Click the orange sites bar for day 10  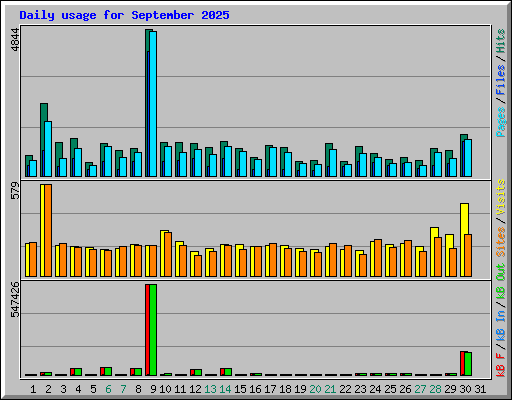pyautogui.click(x=168, y=255)
